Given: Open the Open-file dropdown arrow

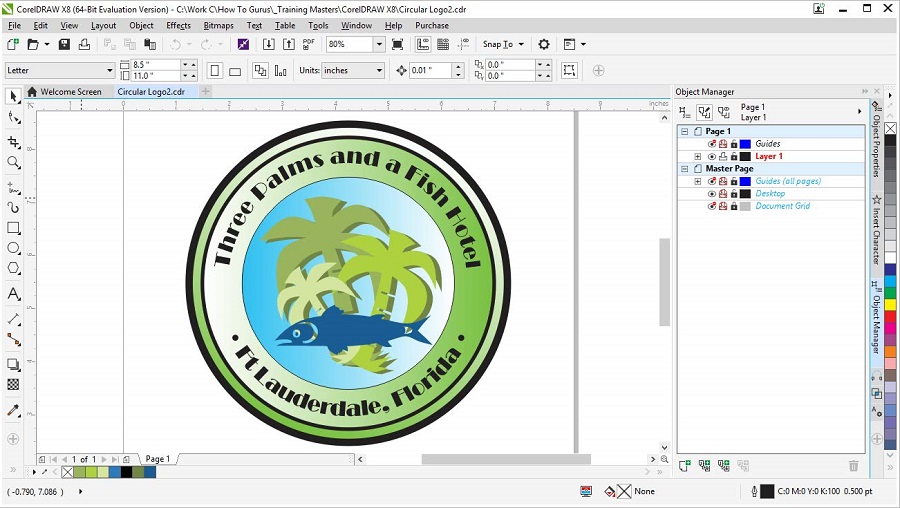Looking at the screenshot, I should click(x=46, y=44).
